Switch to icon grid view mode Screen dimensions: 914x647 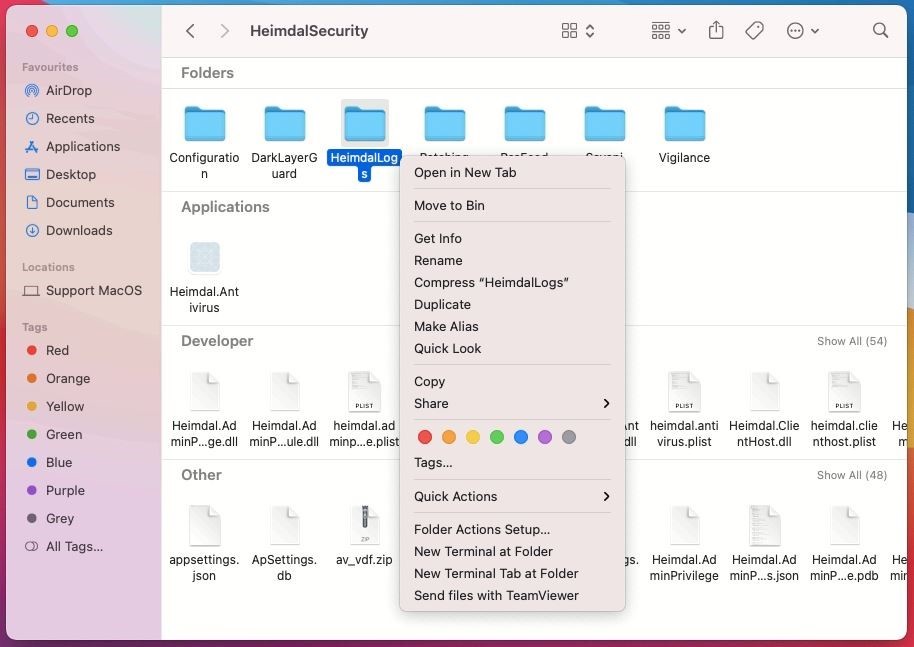pos(569,31)
